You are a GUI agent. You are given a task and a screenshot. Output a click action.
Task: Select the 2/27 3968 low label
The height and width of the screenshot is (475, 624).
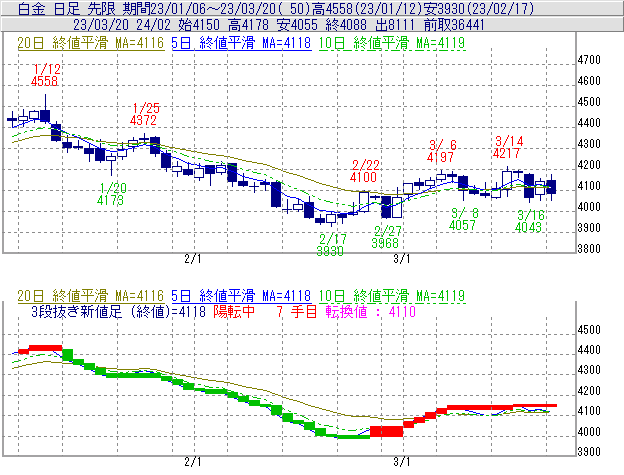coord(386,237)
